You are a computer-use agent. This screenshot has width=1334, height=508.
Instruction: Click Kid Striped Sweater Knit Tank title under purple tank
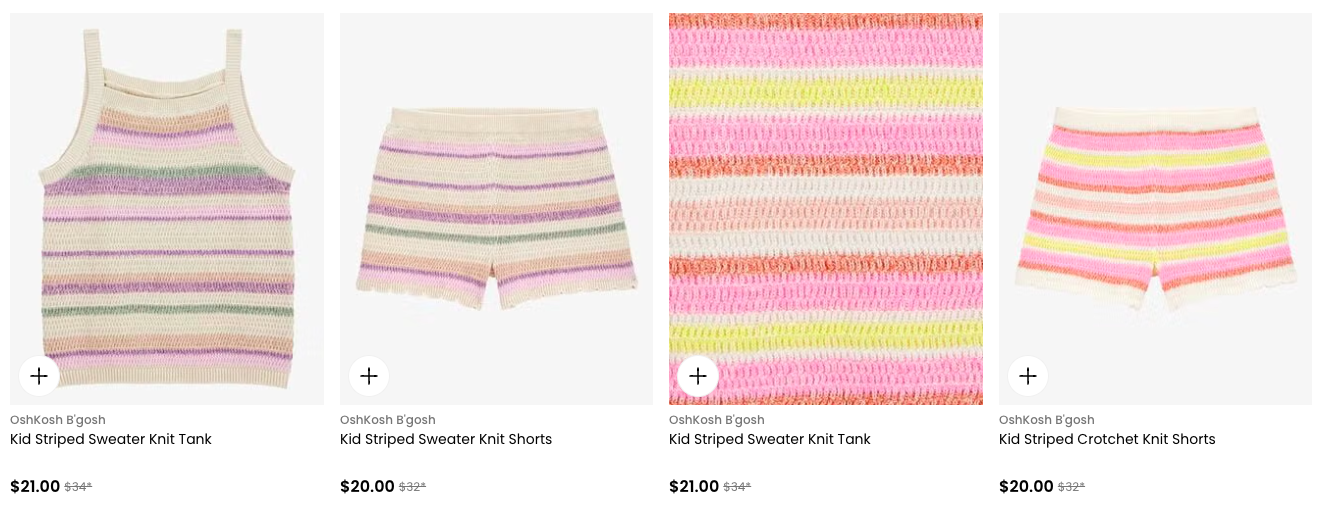point(111,439)
